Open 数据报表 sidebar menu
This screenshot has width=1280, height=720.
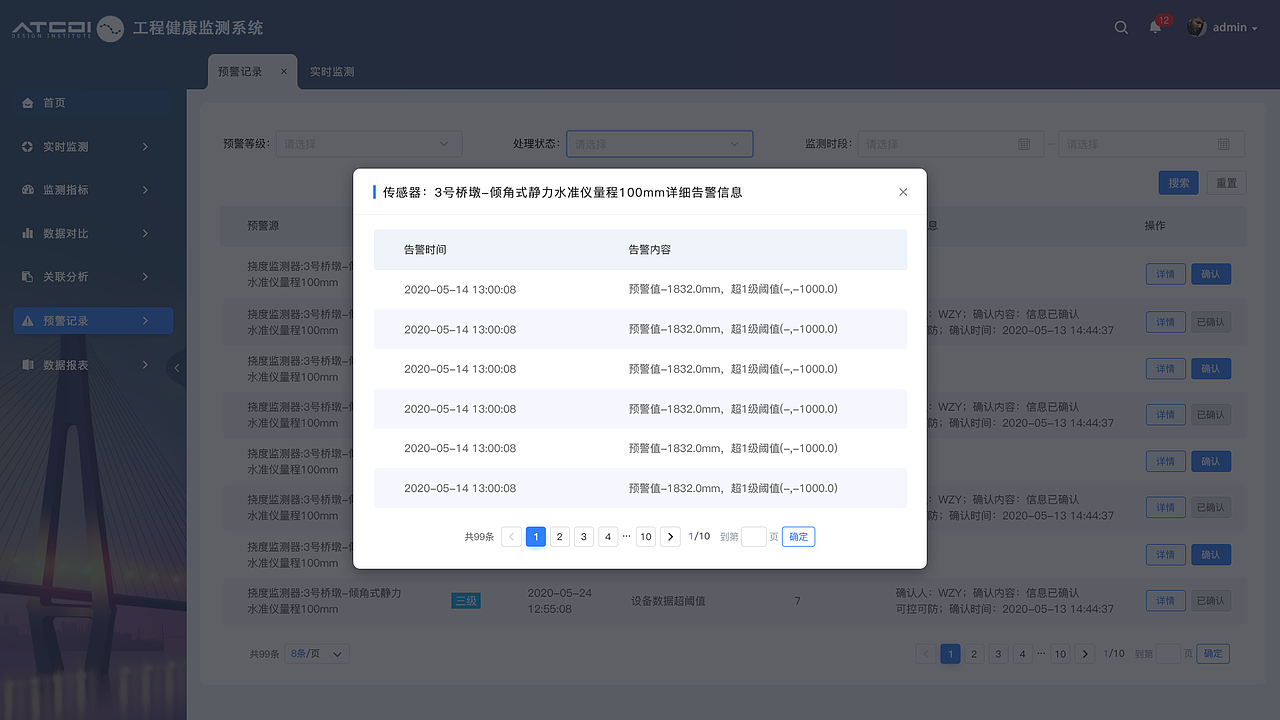point(93,365)
